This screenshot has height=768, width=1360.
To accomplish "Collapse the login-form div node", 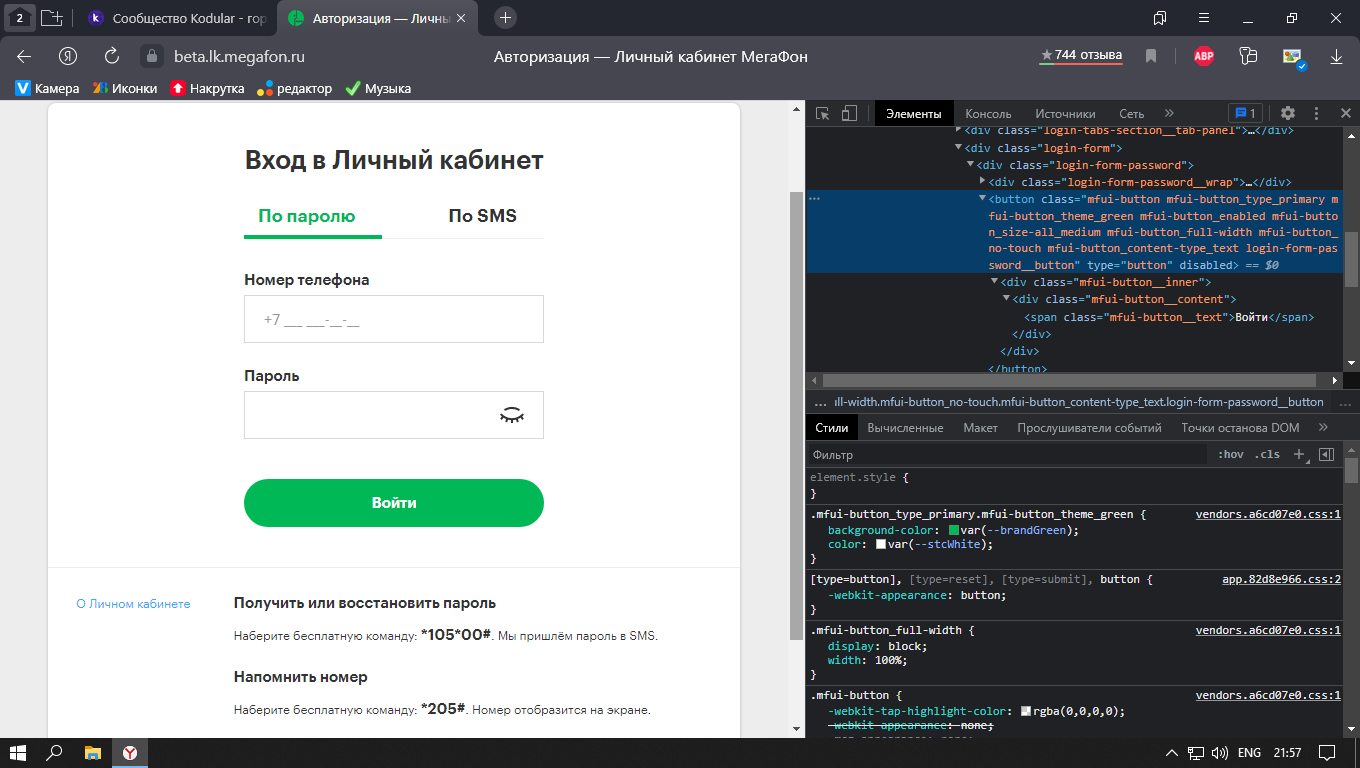I will coord(959,148).
